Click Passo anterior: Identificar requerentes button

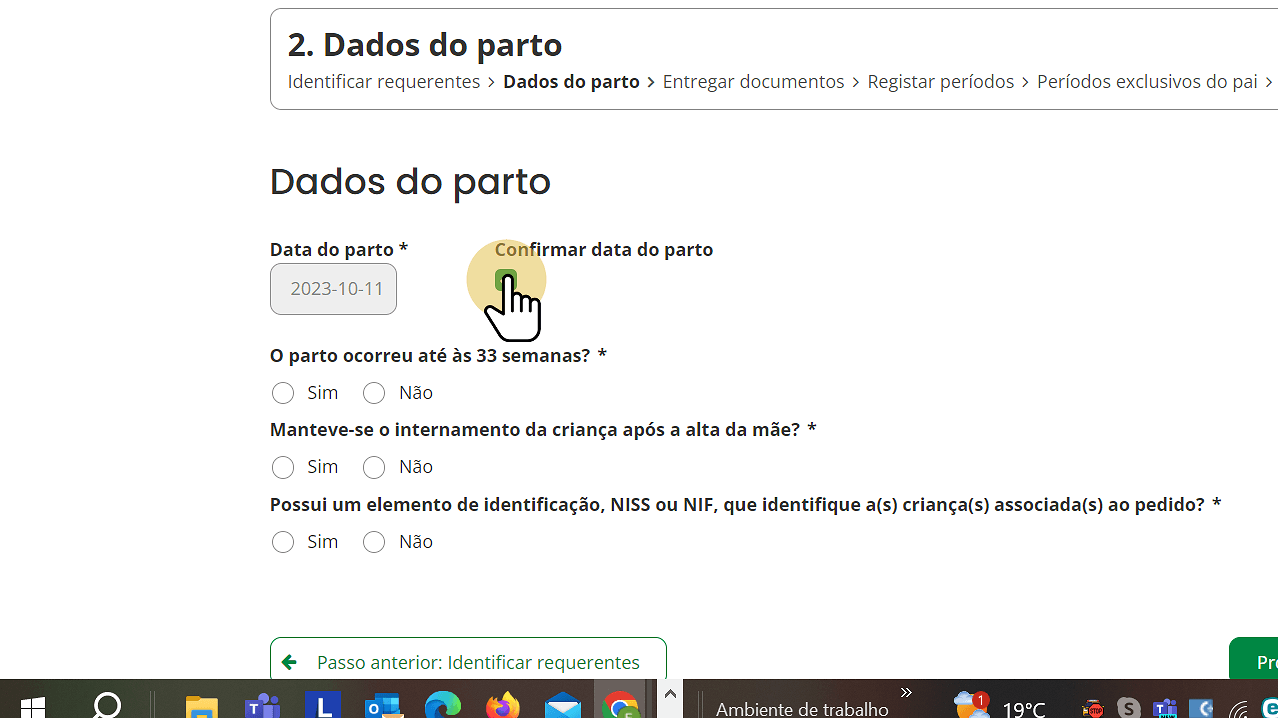click(x=467, y=661)
